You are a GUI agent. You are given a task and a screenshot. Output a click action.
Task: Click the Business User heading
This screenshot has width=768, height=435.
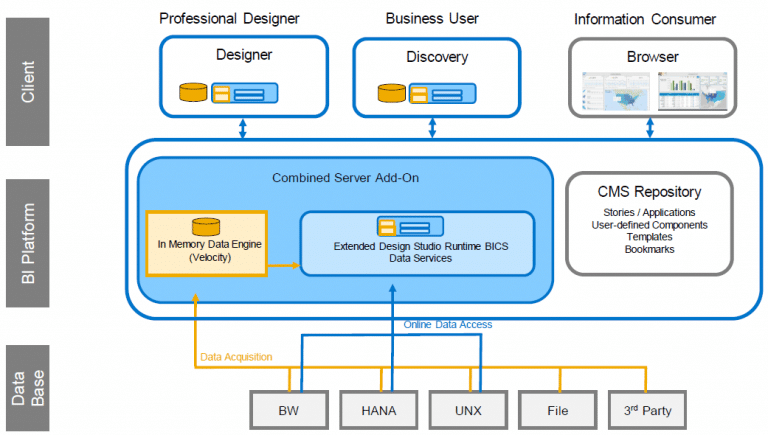pos(432,19)
